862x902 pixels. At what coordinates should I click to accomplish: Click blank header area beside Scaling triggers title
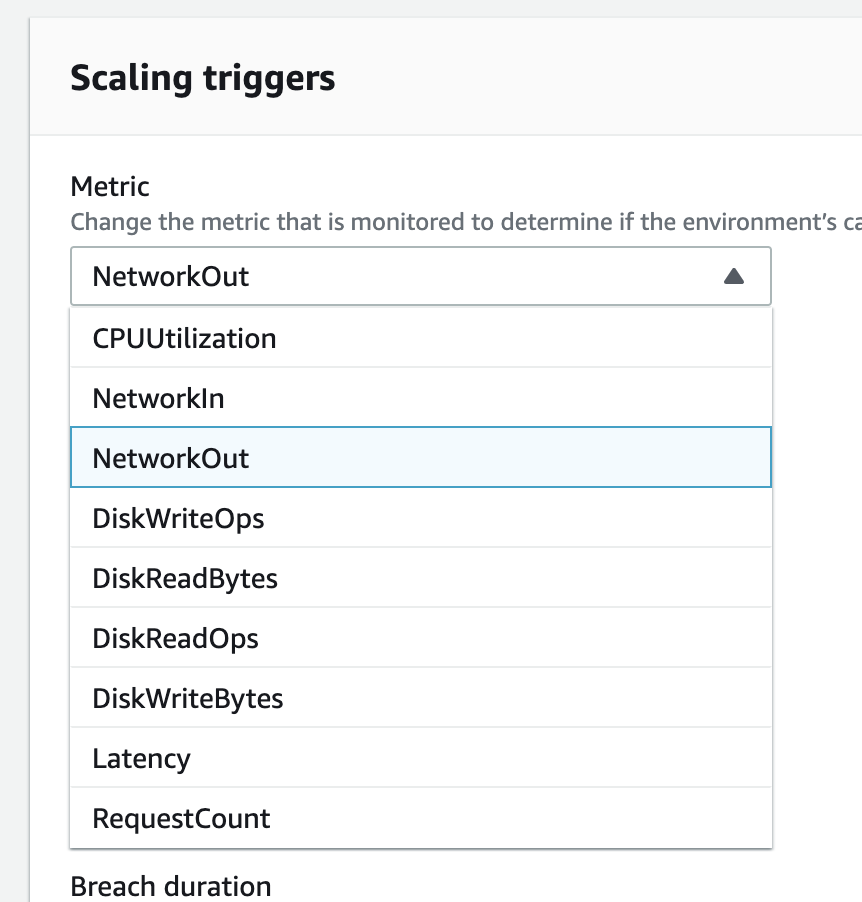[x=600, y=78]
